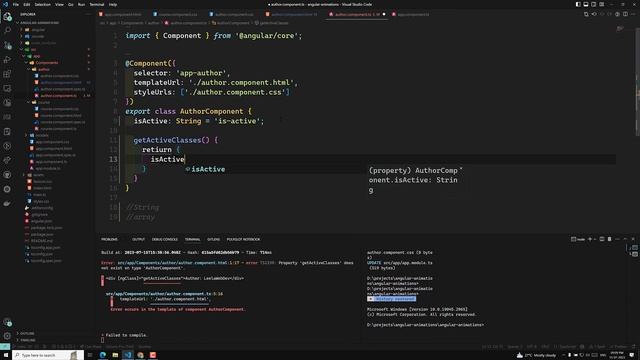Collapse the src folder in Explorer
Screen dimensions: 640x360
point(33,50)
